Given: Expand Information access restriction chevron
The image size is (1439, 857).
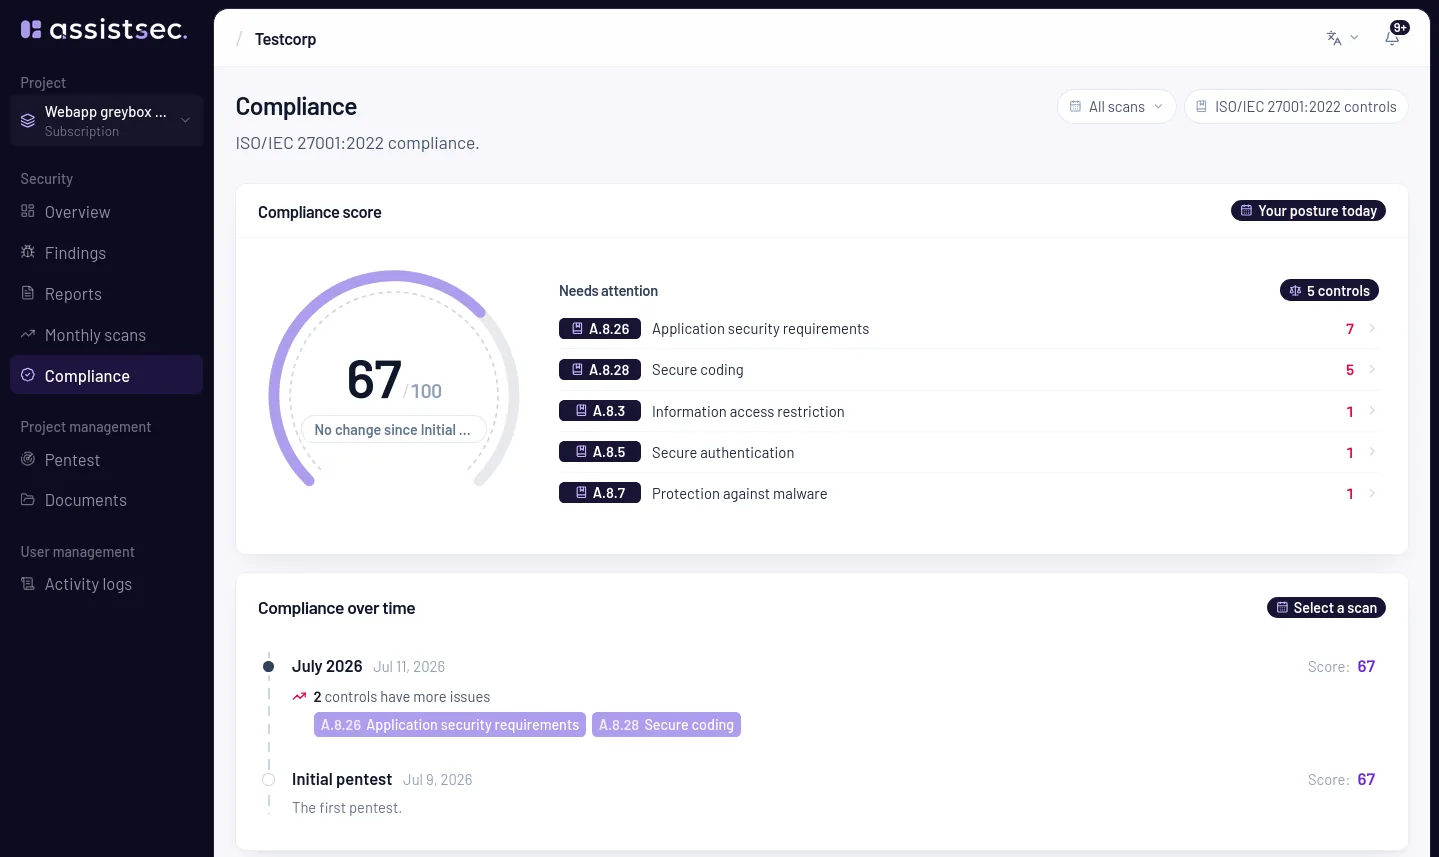Looking at the screenshot, I should click(x=1372, y=411).
